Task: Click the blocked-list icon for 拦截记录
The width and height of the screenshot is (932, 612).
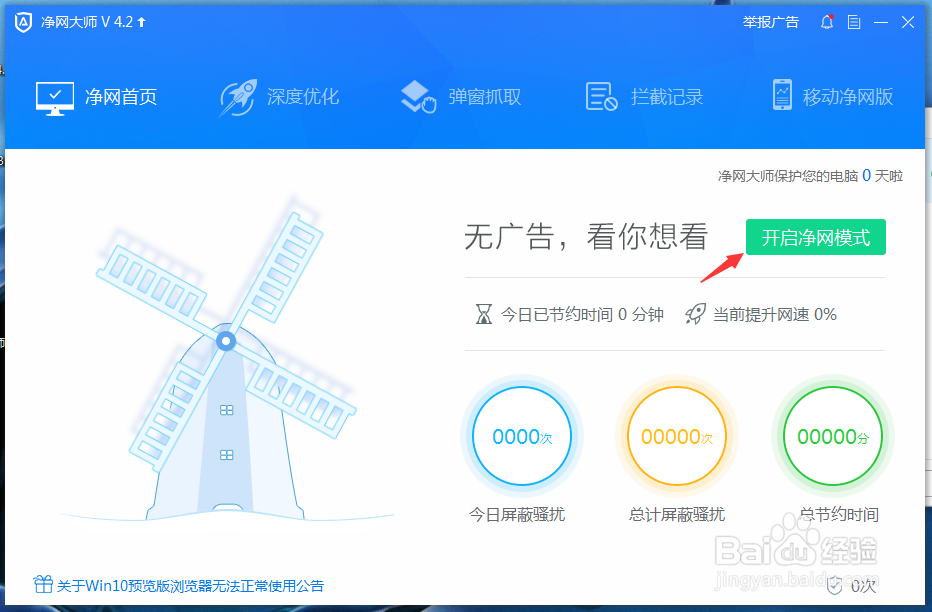Action: point(602,97)
